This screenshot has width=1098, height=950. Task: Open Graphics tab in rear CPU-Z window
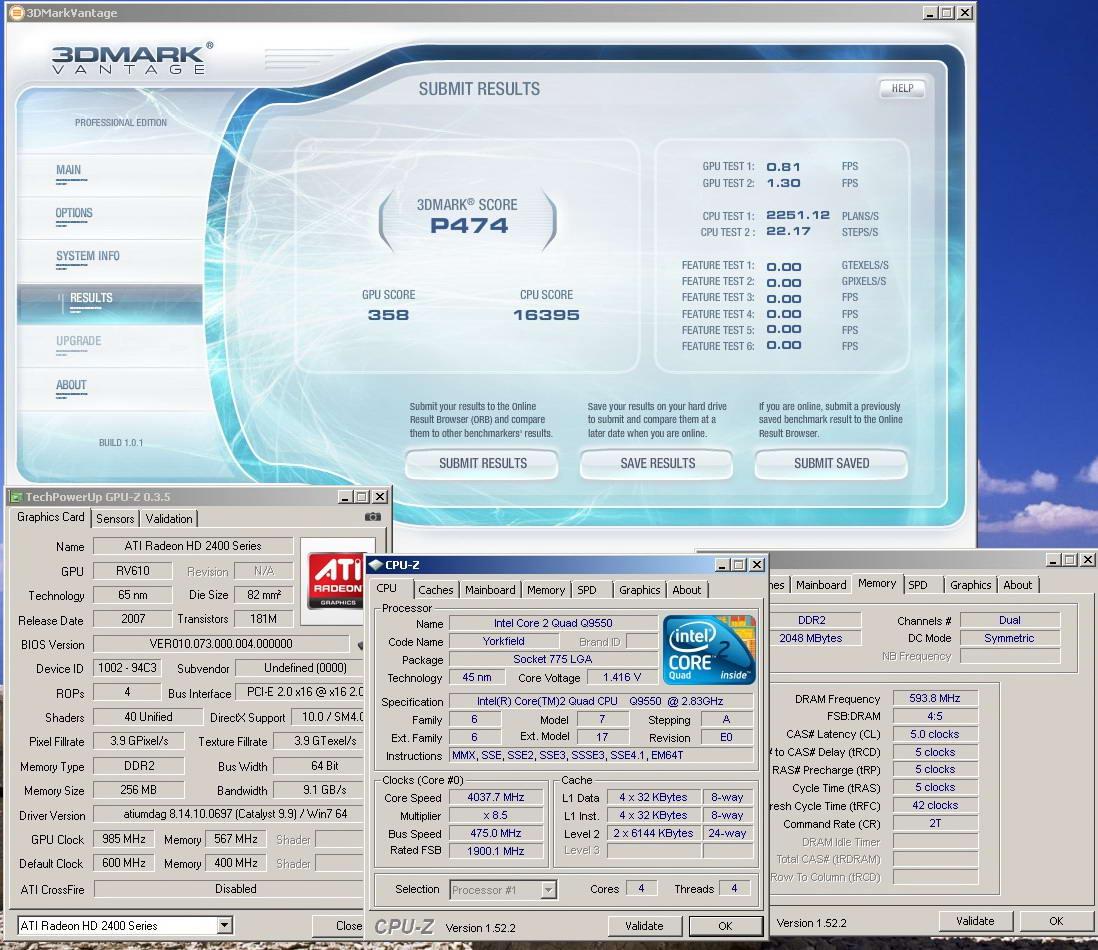tap(971, 585)
